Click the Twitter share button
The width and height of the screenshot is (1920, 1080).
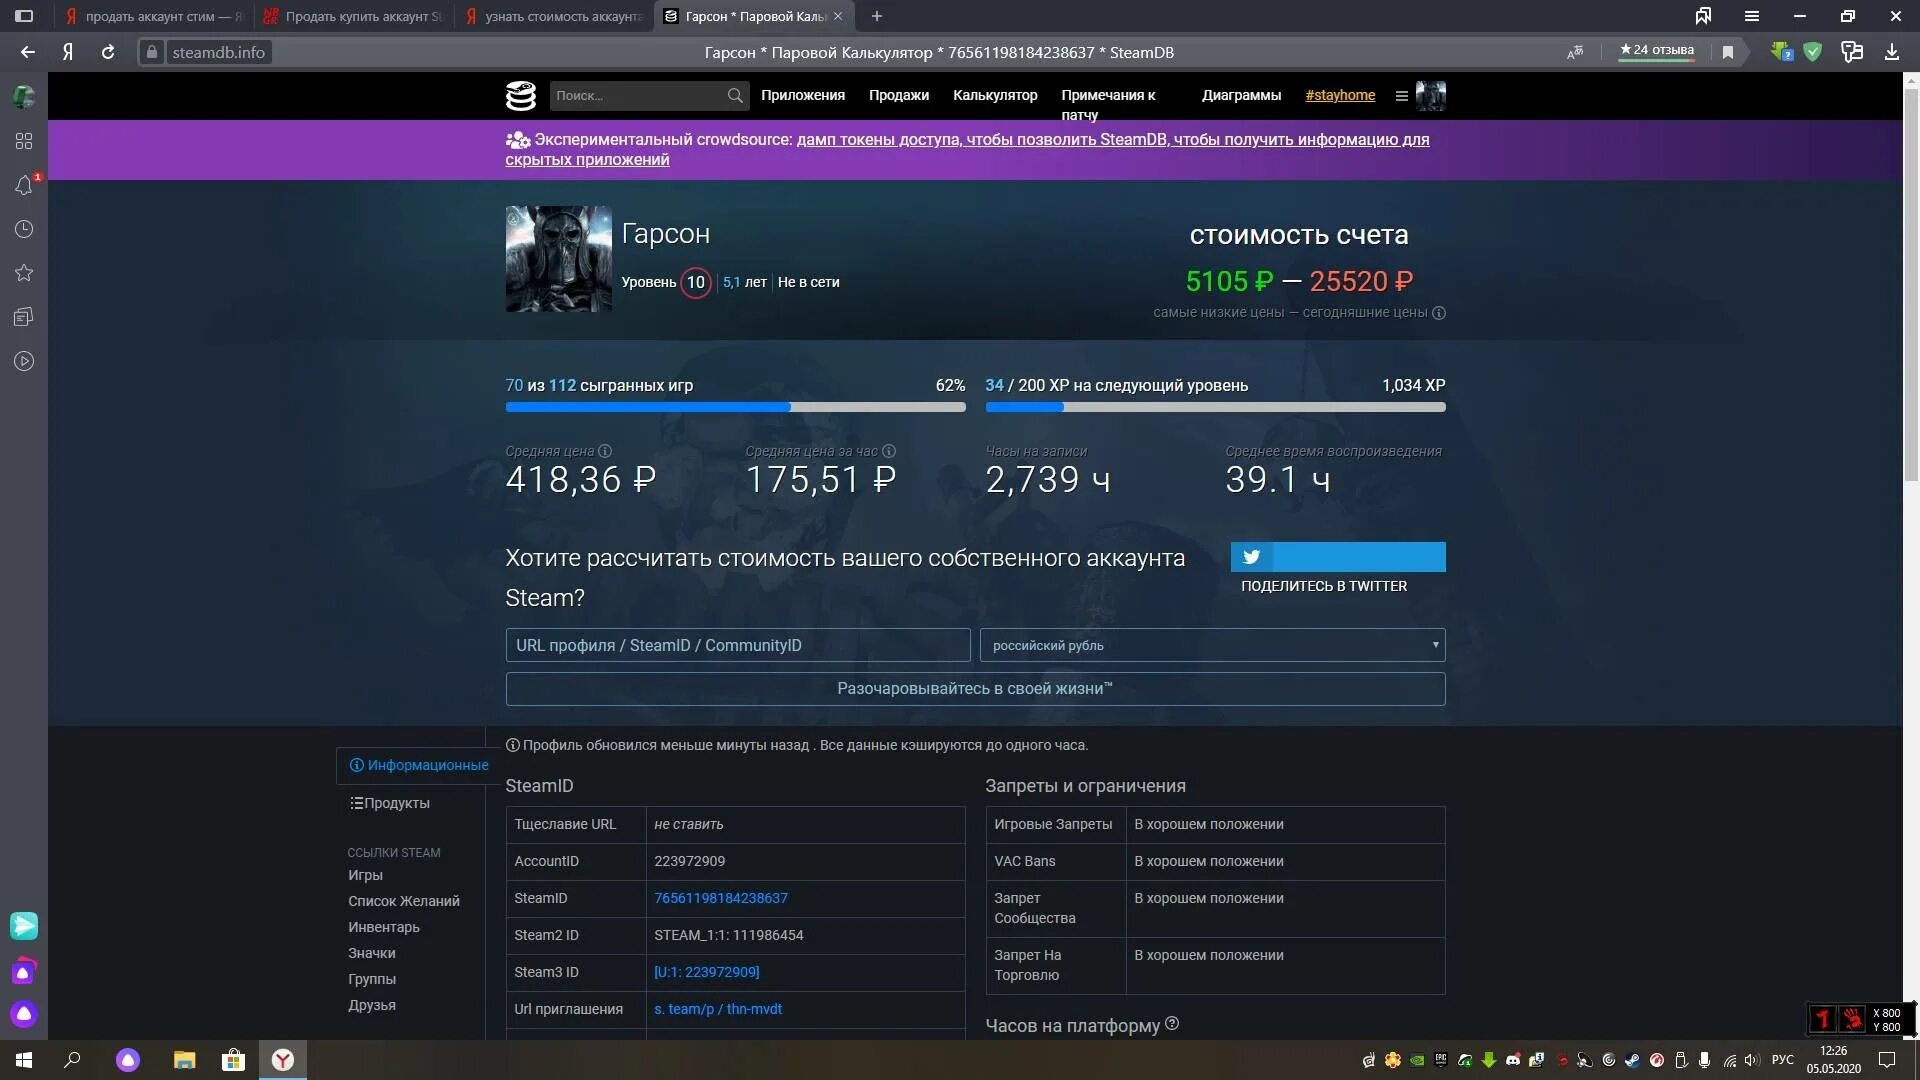[1337, 557]
